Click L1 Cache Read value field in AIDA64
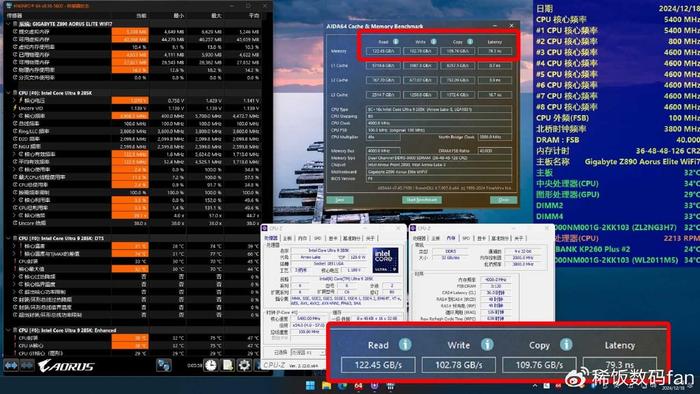The width and height of the screenshot is (700, 394). click(x=383, y=66)
